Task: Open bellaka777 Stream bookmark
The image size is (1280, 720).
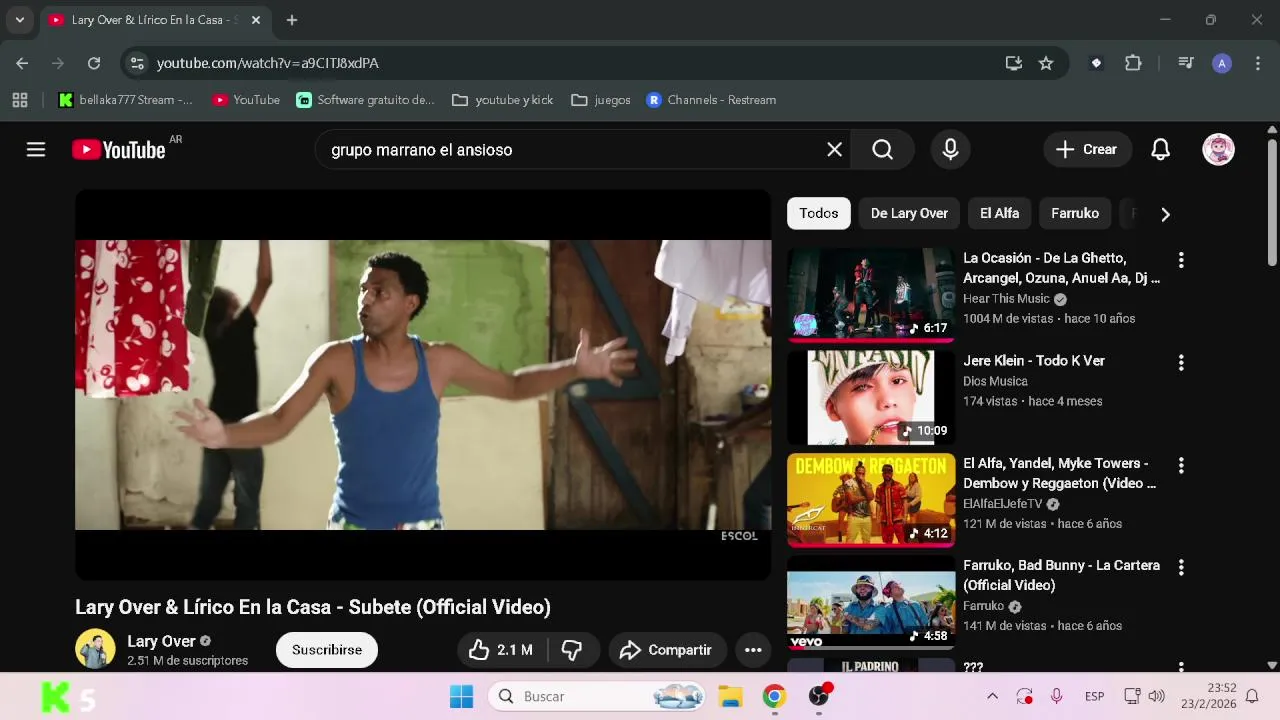Action: 126,100
